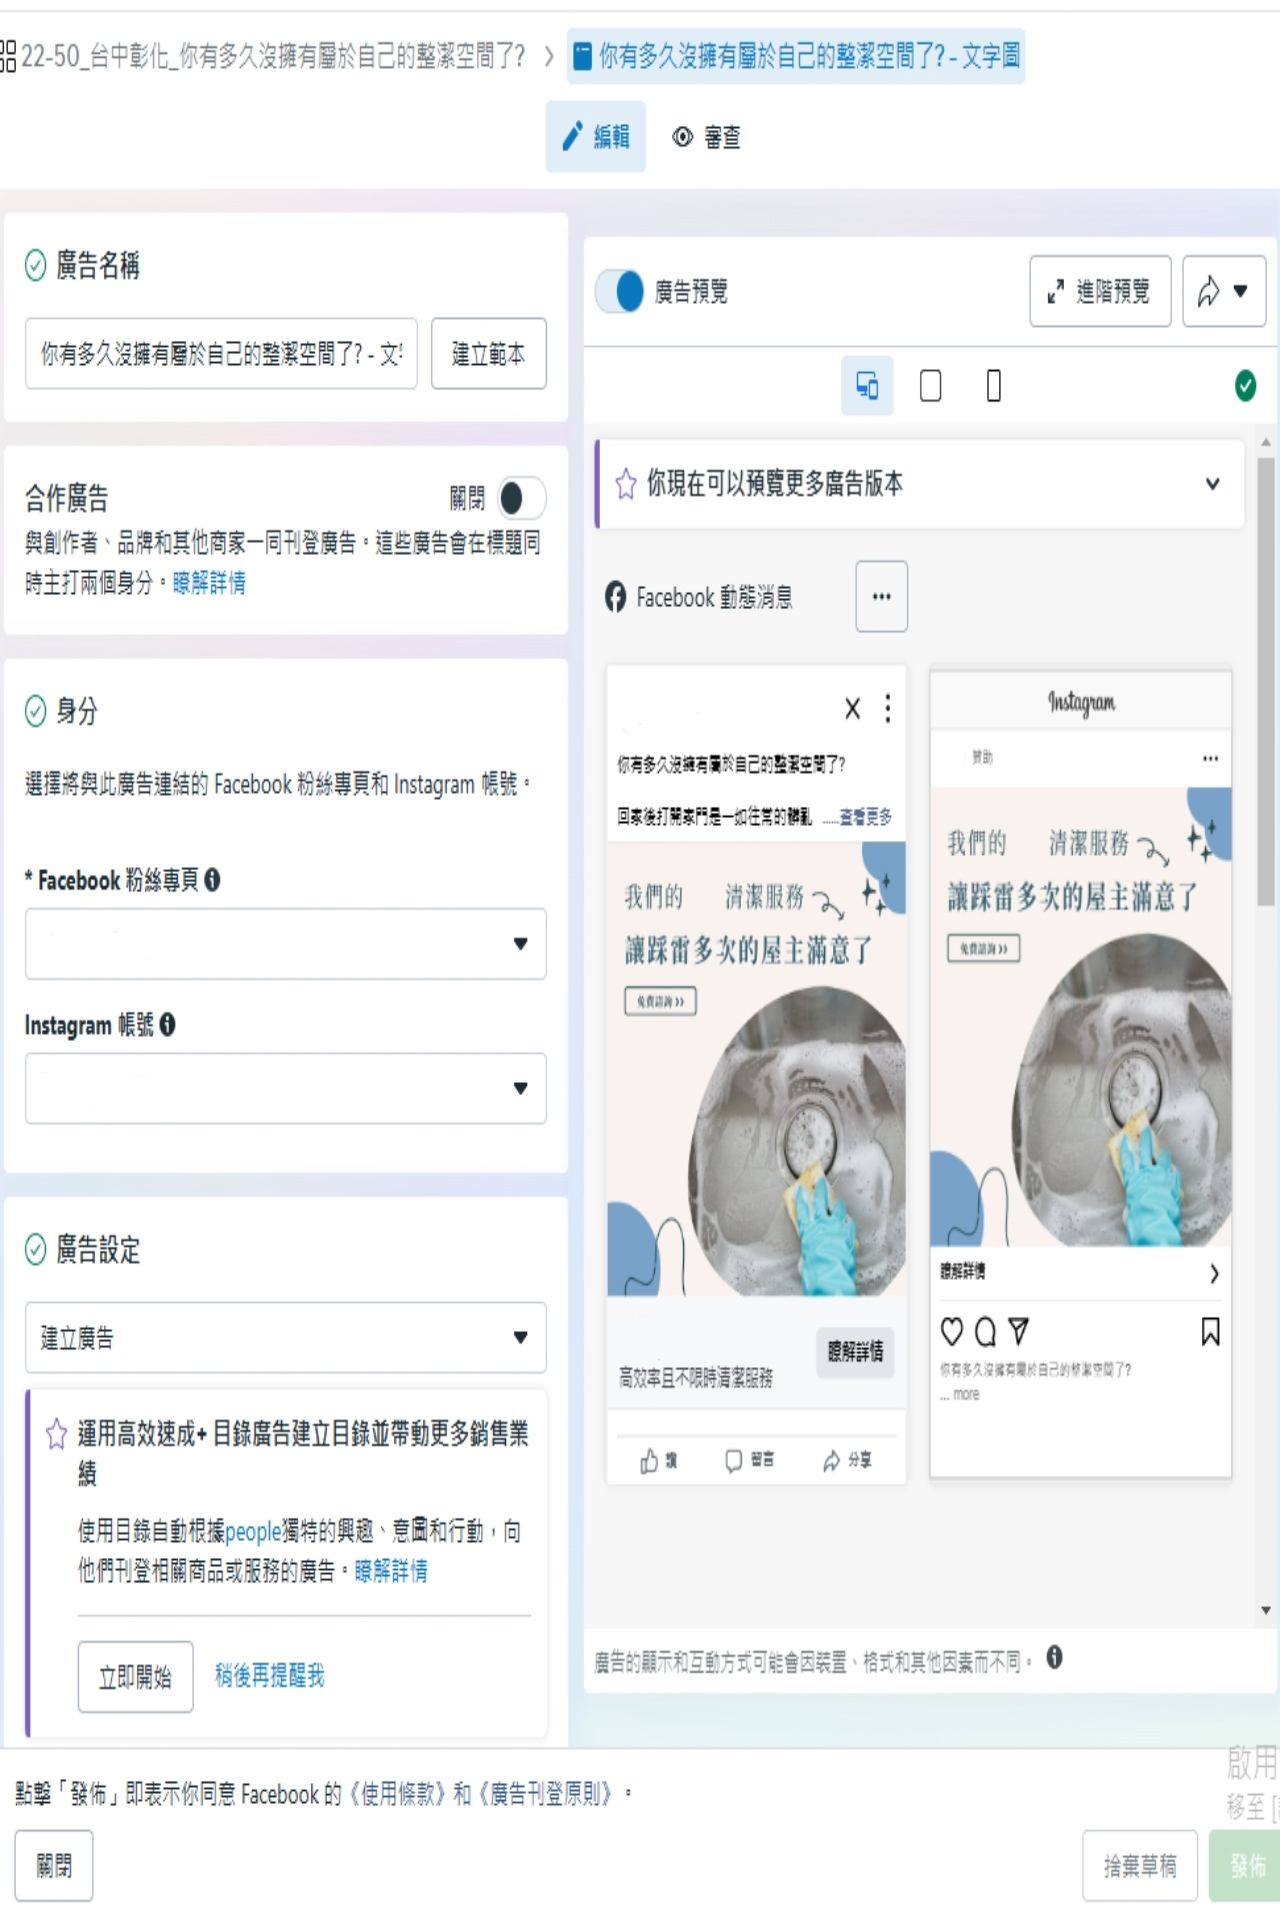Screen dimensions: 1280x1920
Task: Click the 稍後再提醒我 link
Action: pyautogui.click(x=269, y=1676)
